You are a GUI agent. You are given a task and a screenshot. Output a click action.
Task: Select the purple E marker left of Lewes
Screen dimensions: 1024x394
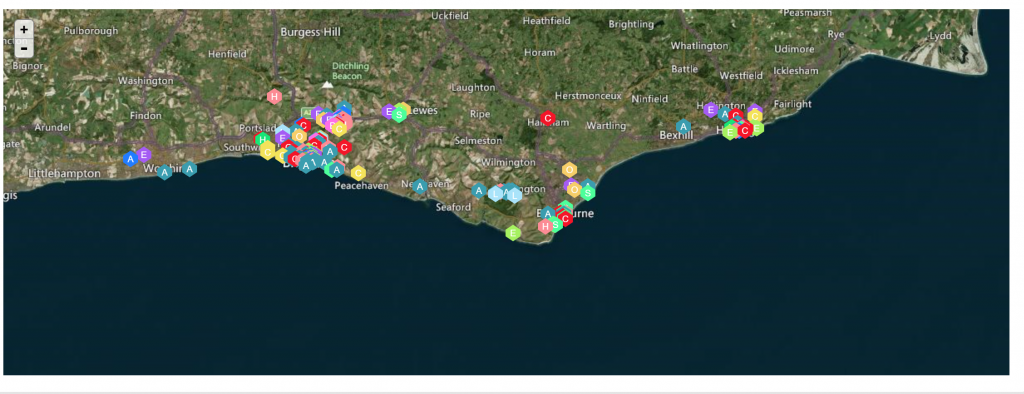pos(389,112)
